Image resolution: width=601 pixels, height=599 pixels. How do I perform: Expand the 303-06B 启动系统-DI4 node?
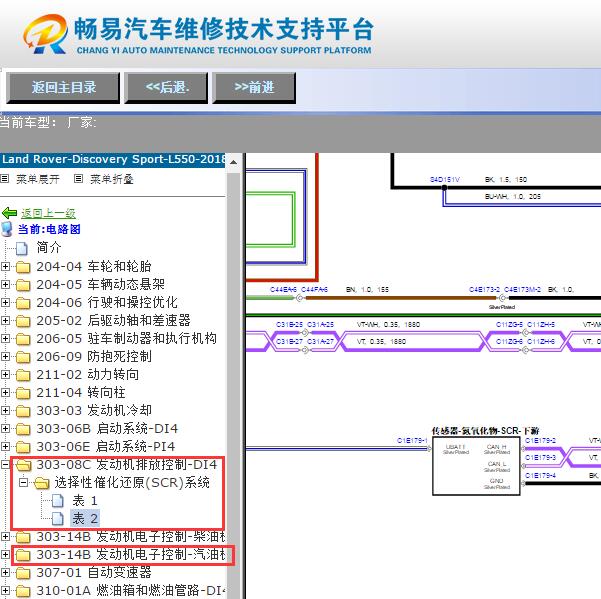(5, 428)
